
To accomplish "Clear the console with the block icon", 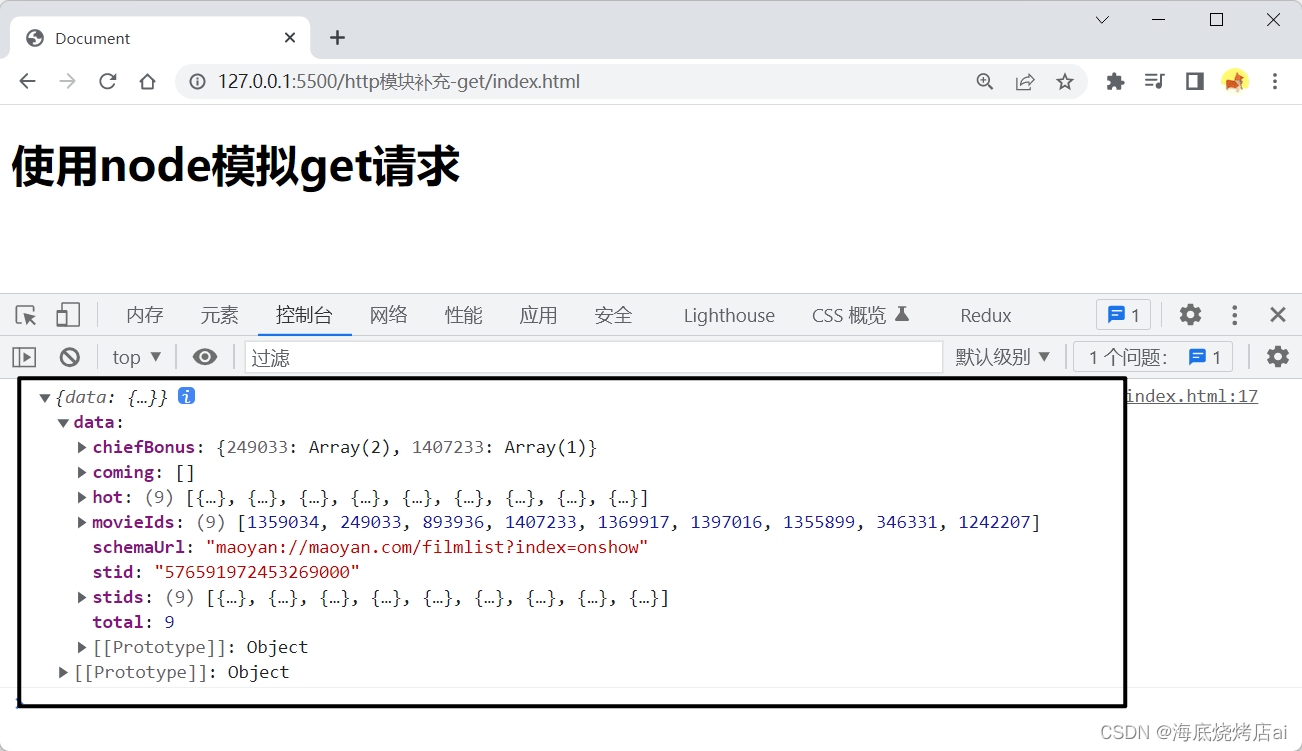I will 69,357.
